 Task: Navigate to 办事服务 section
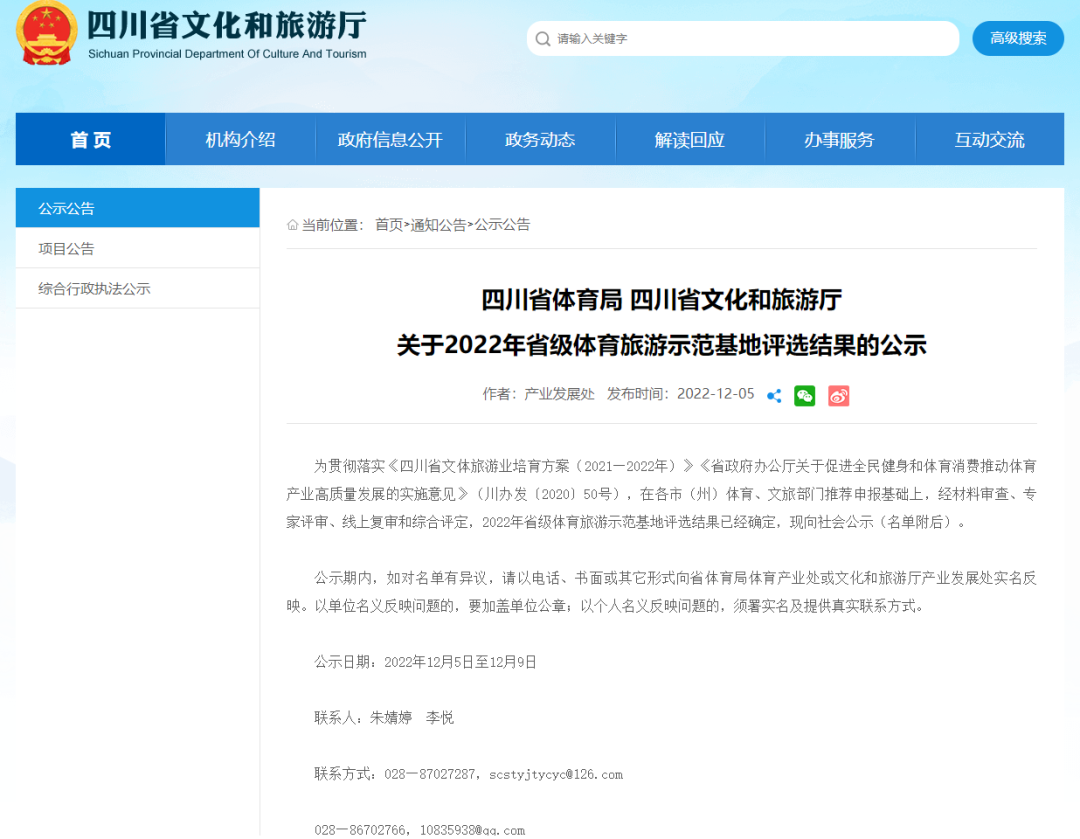click(x=839, y=140)
